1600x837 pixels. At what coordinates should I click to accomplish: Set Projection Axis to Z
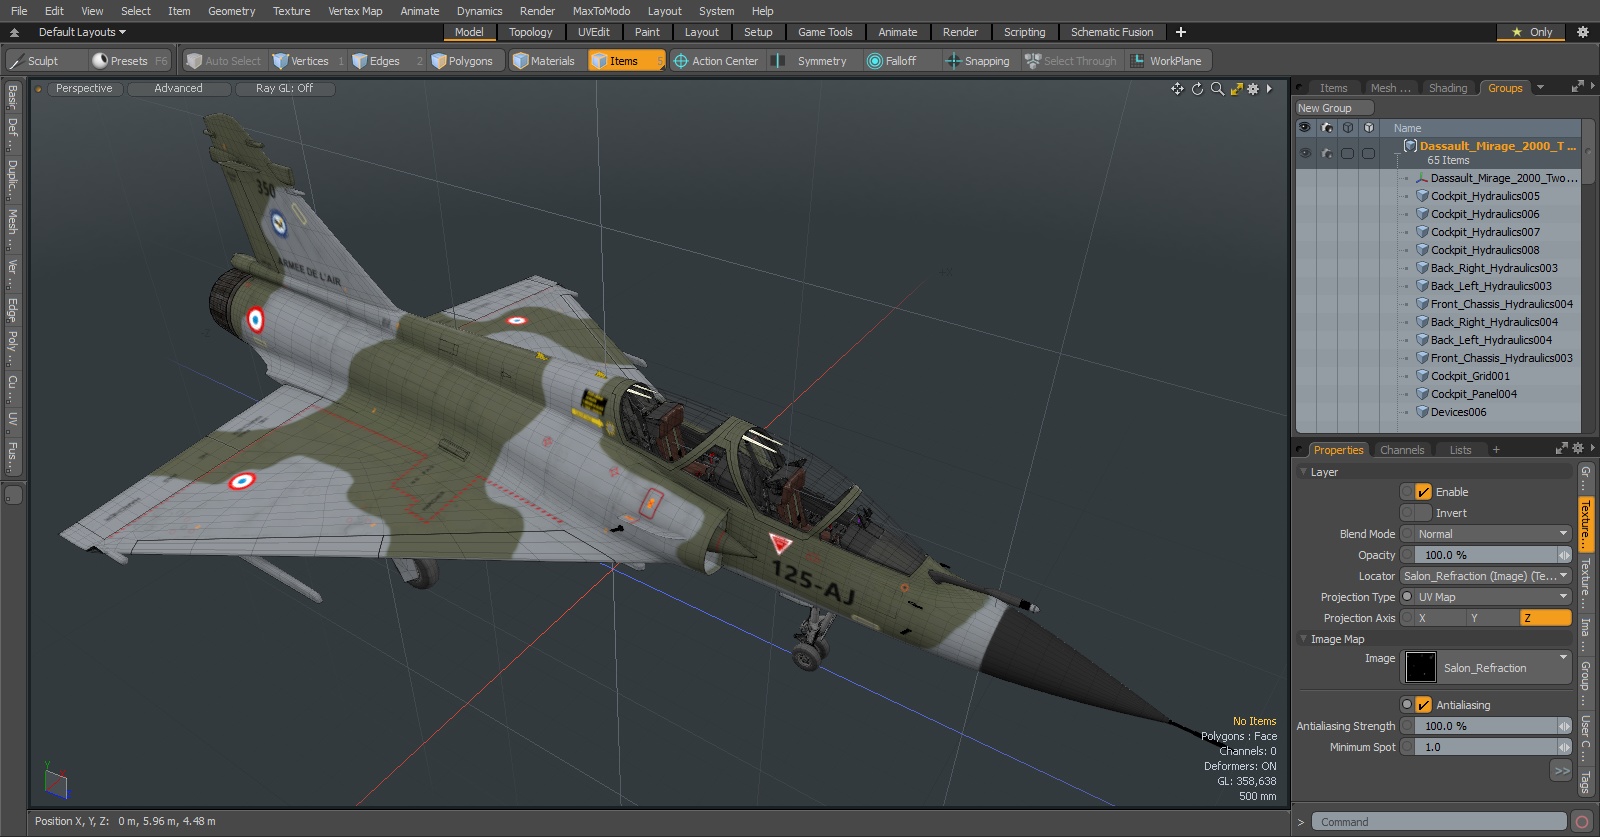(x=1546, y=618)
